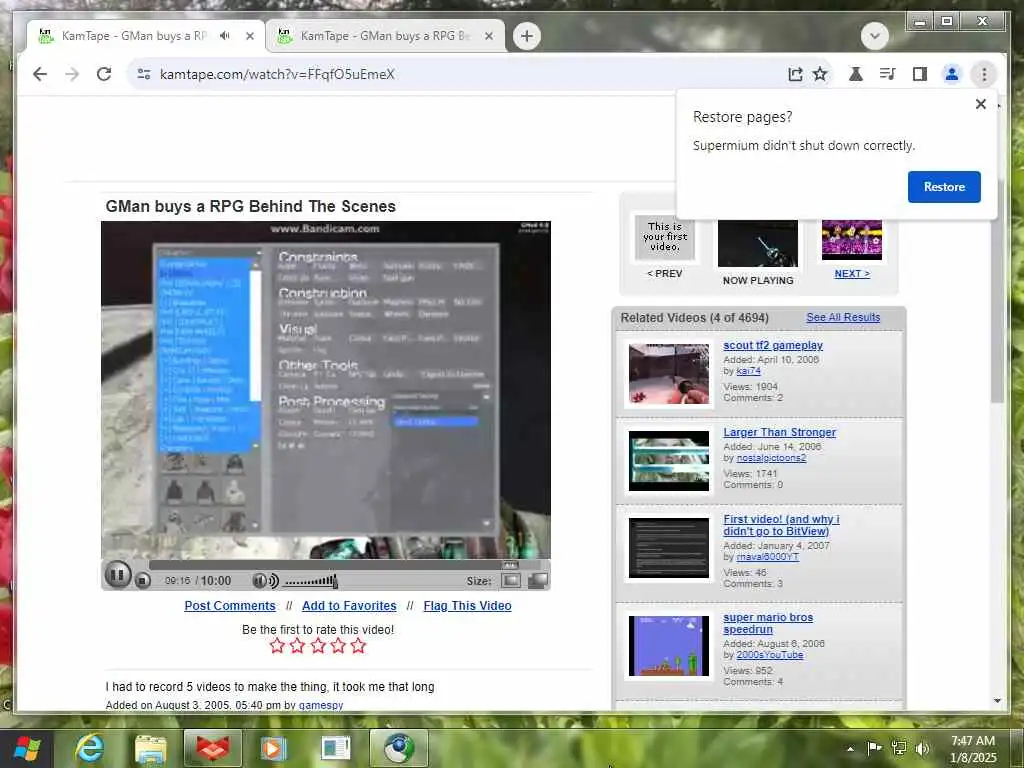1024x768 pixels.
Task: Show hidden system tray icons arrow
Action: (x=850, y=749)
